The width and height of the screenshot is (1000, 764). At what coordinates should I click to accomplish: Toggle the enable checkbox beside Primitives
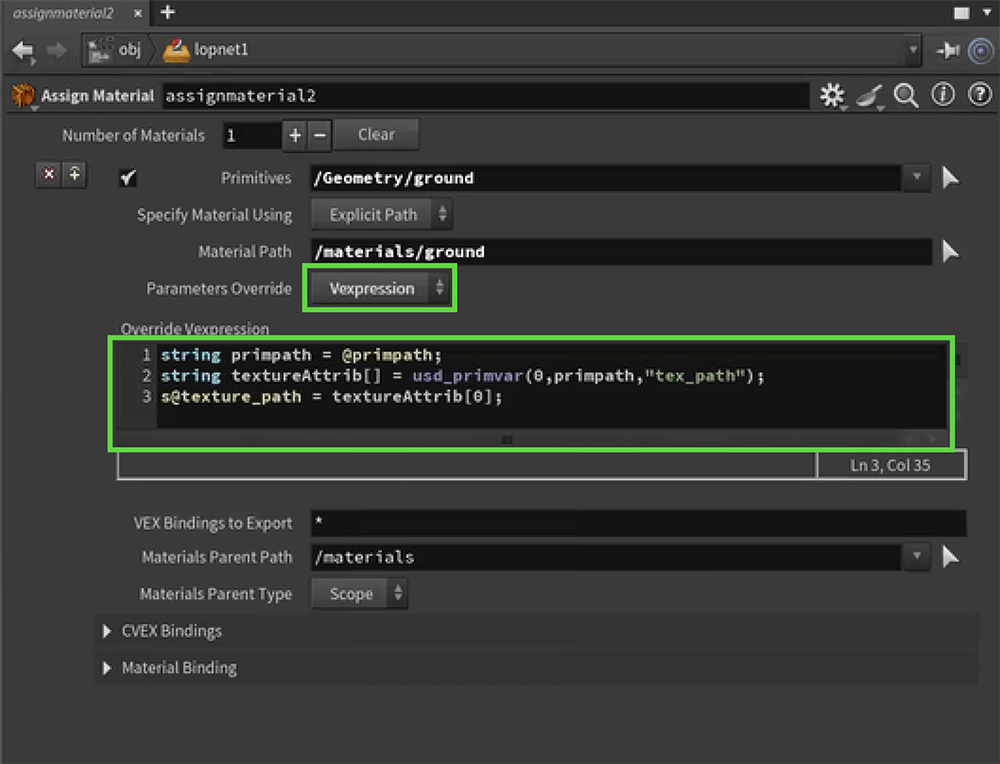[128, 178]
